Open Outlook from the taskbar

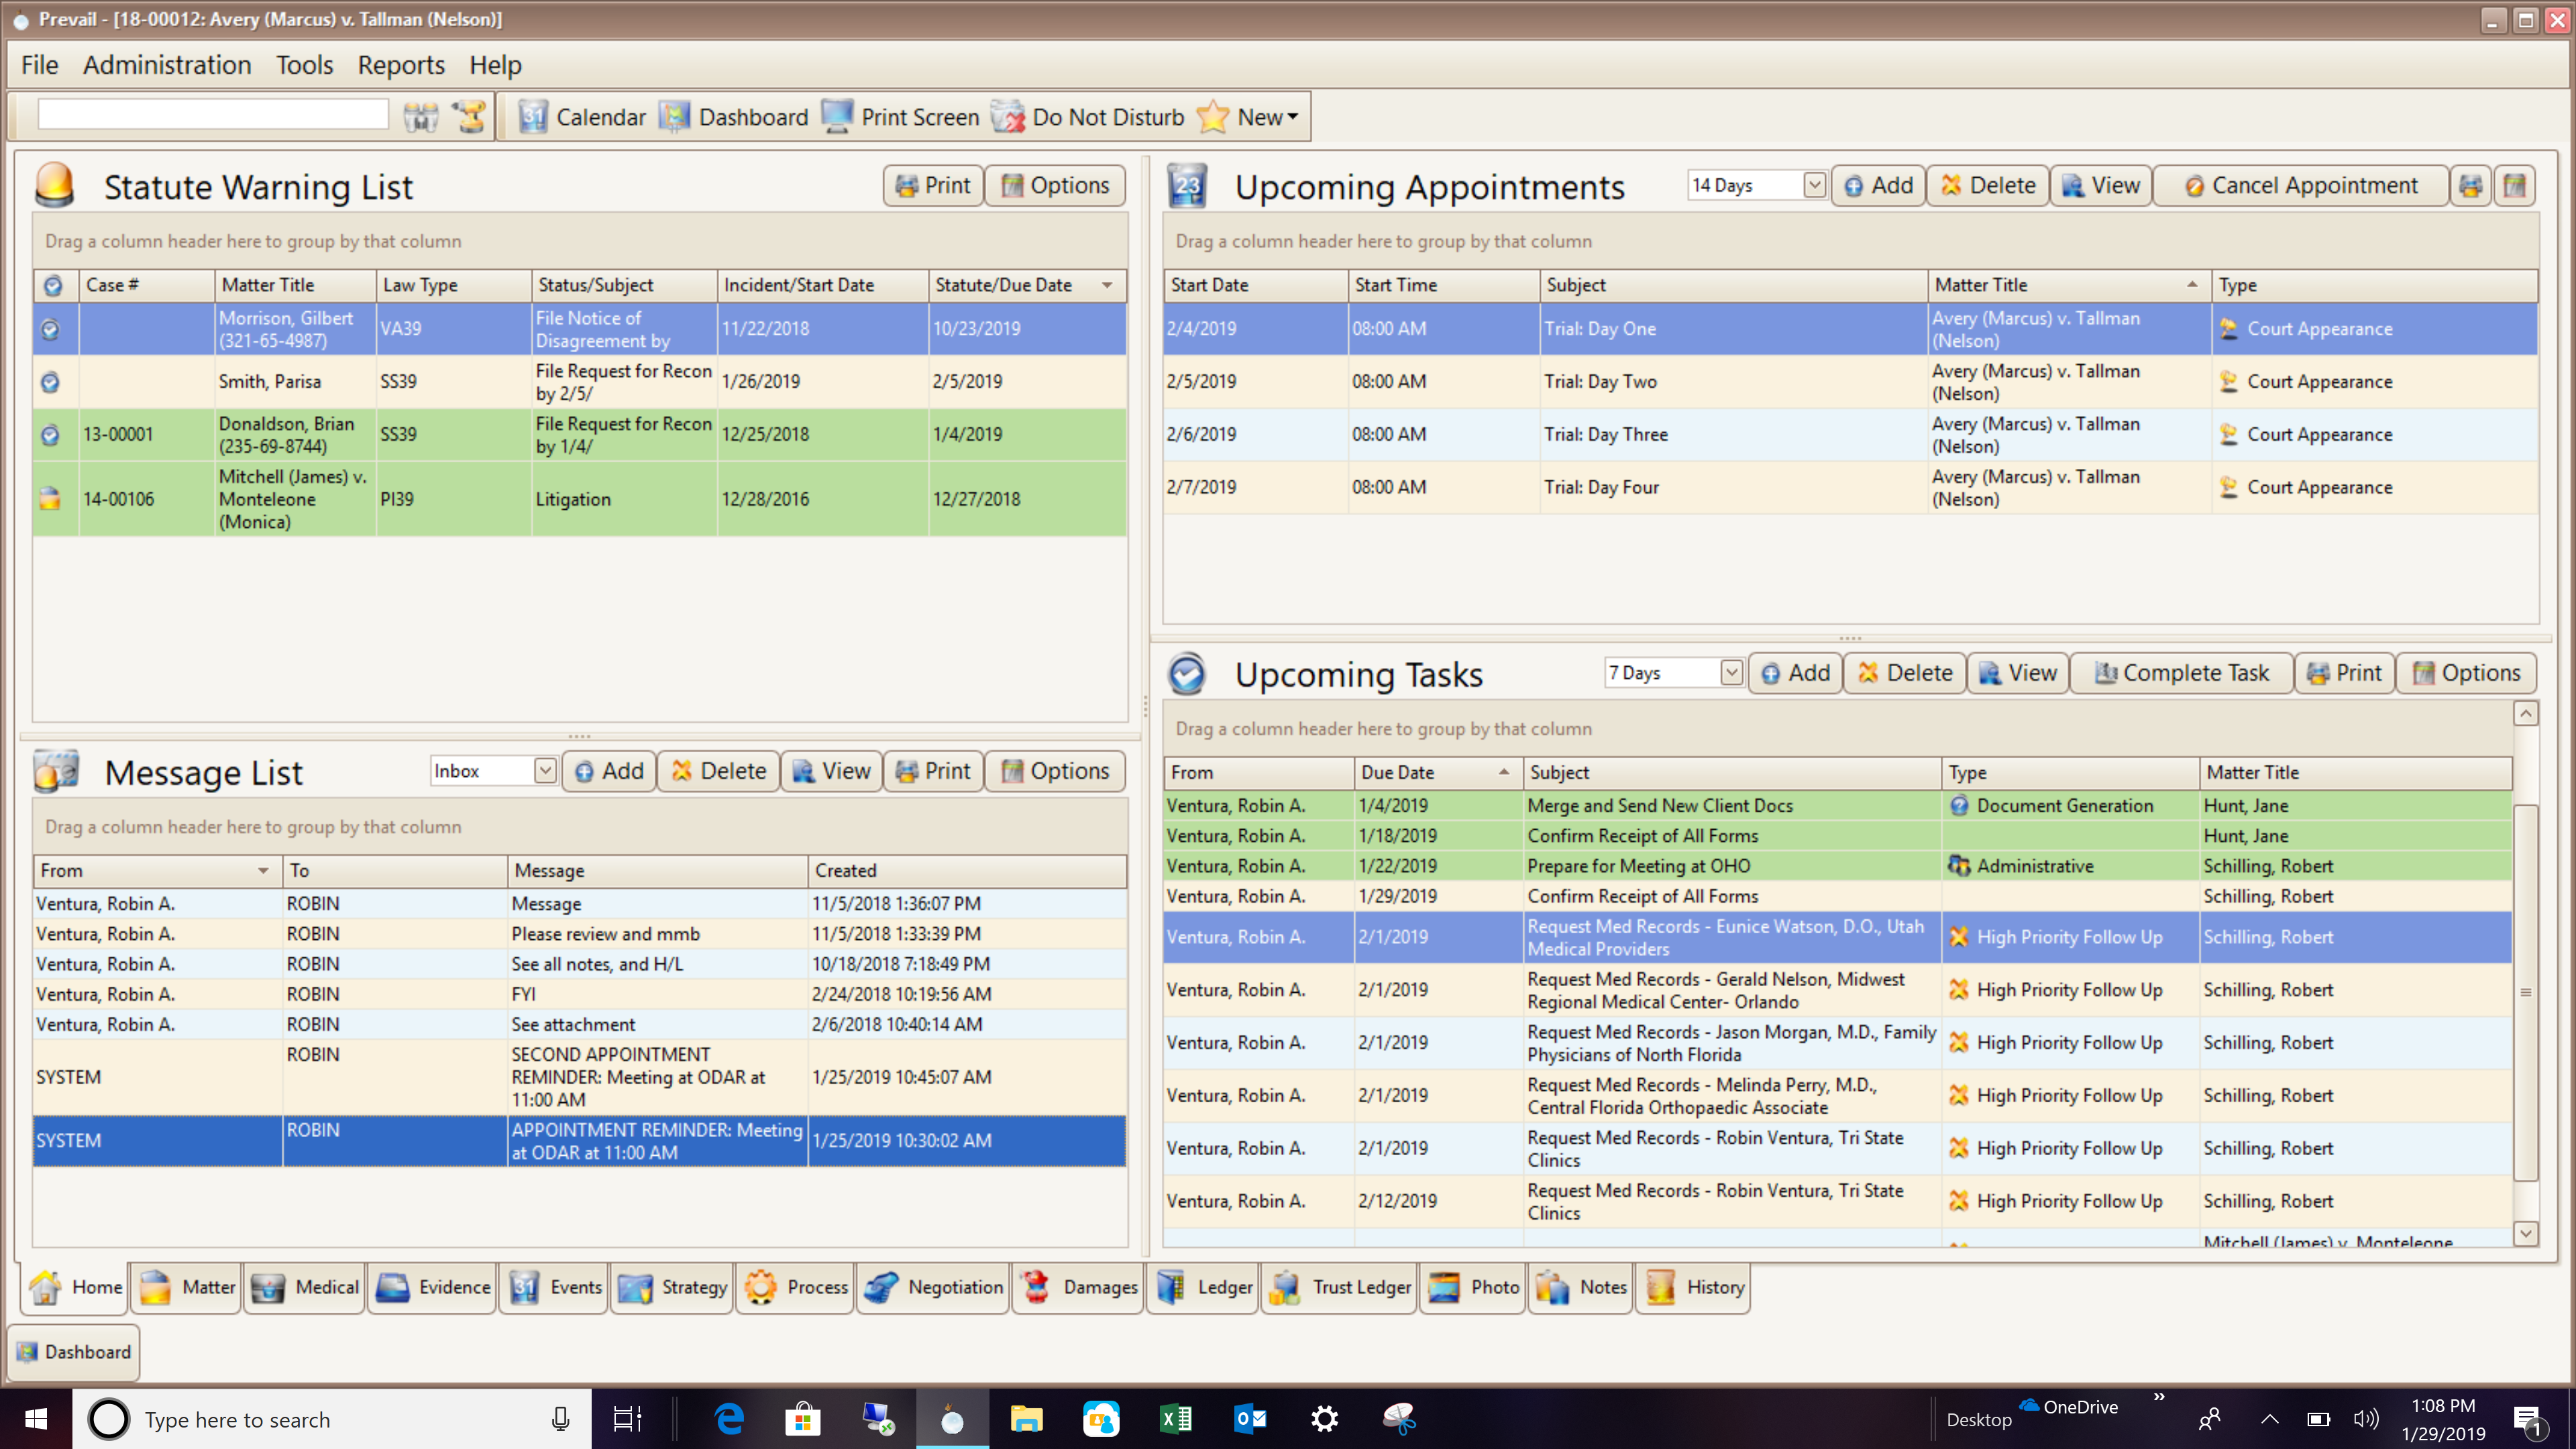(1250, 1418)
